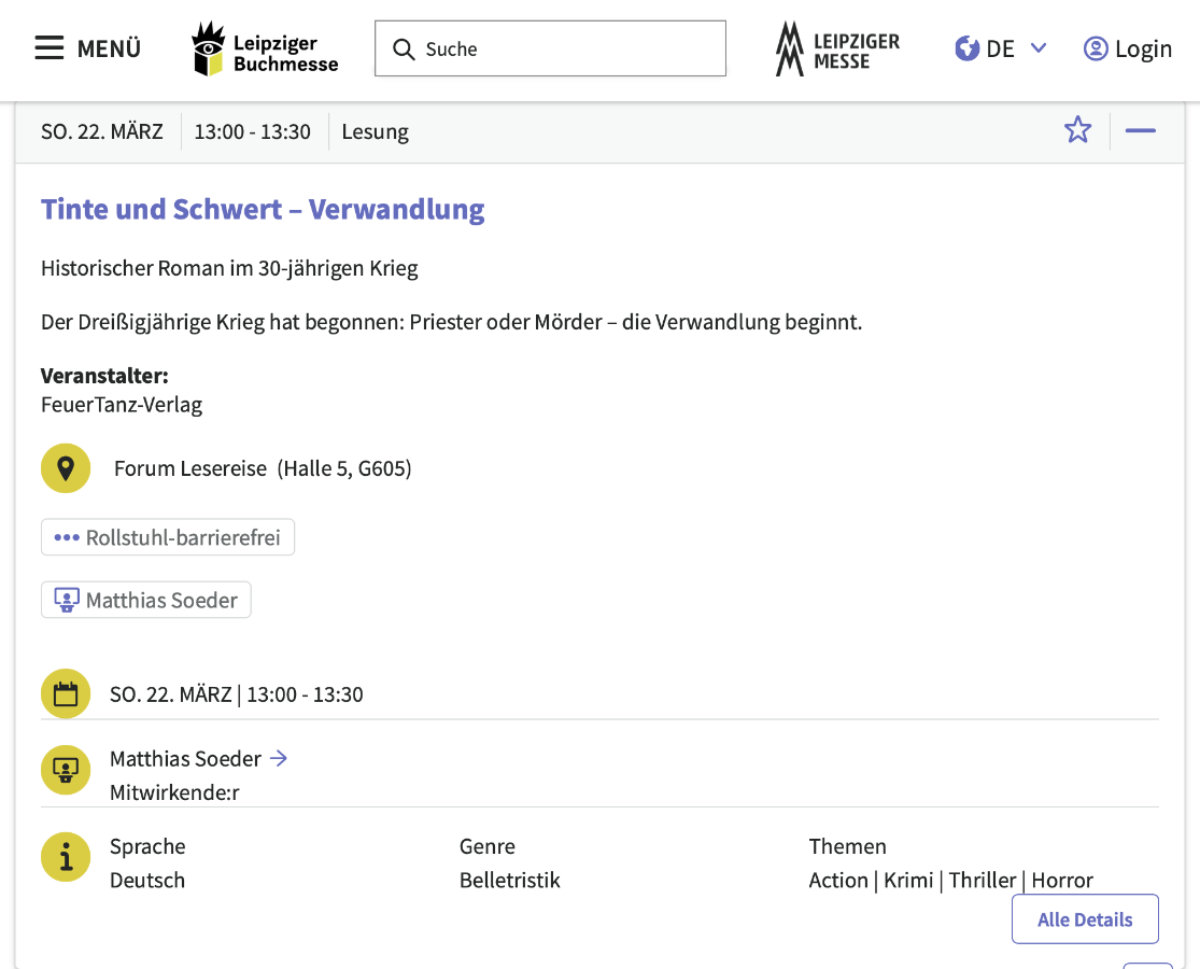Click the Alle Details button
Screen dimensions: 1200x969
[x=1085, y=919]
